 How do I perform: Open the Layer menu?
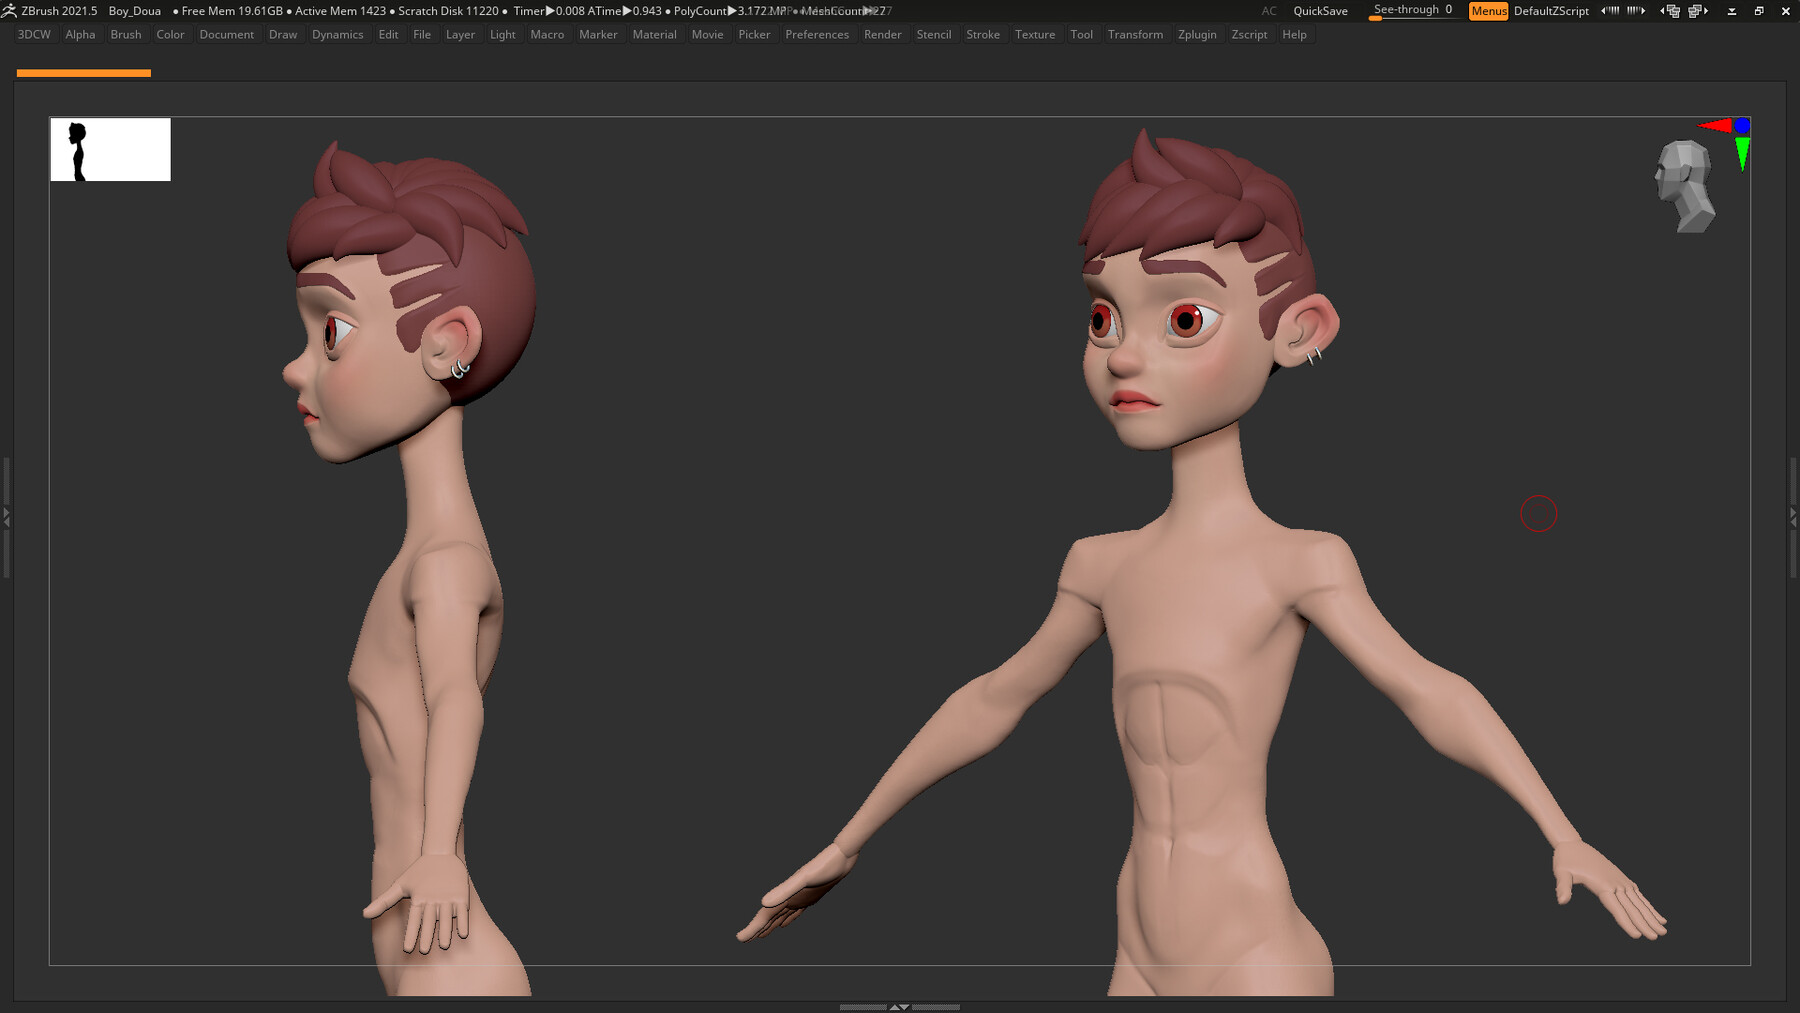pos(461,35)
